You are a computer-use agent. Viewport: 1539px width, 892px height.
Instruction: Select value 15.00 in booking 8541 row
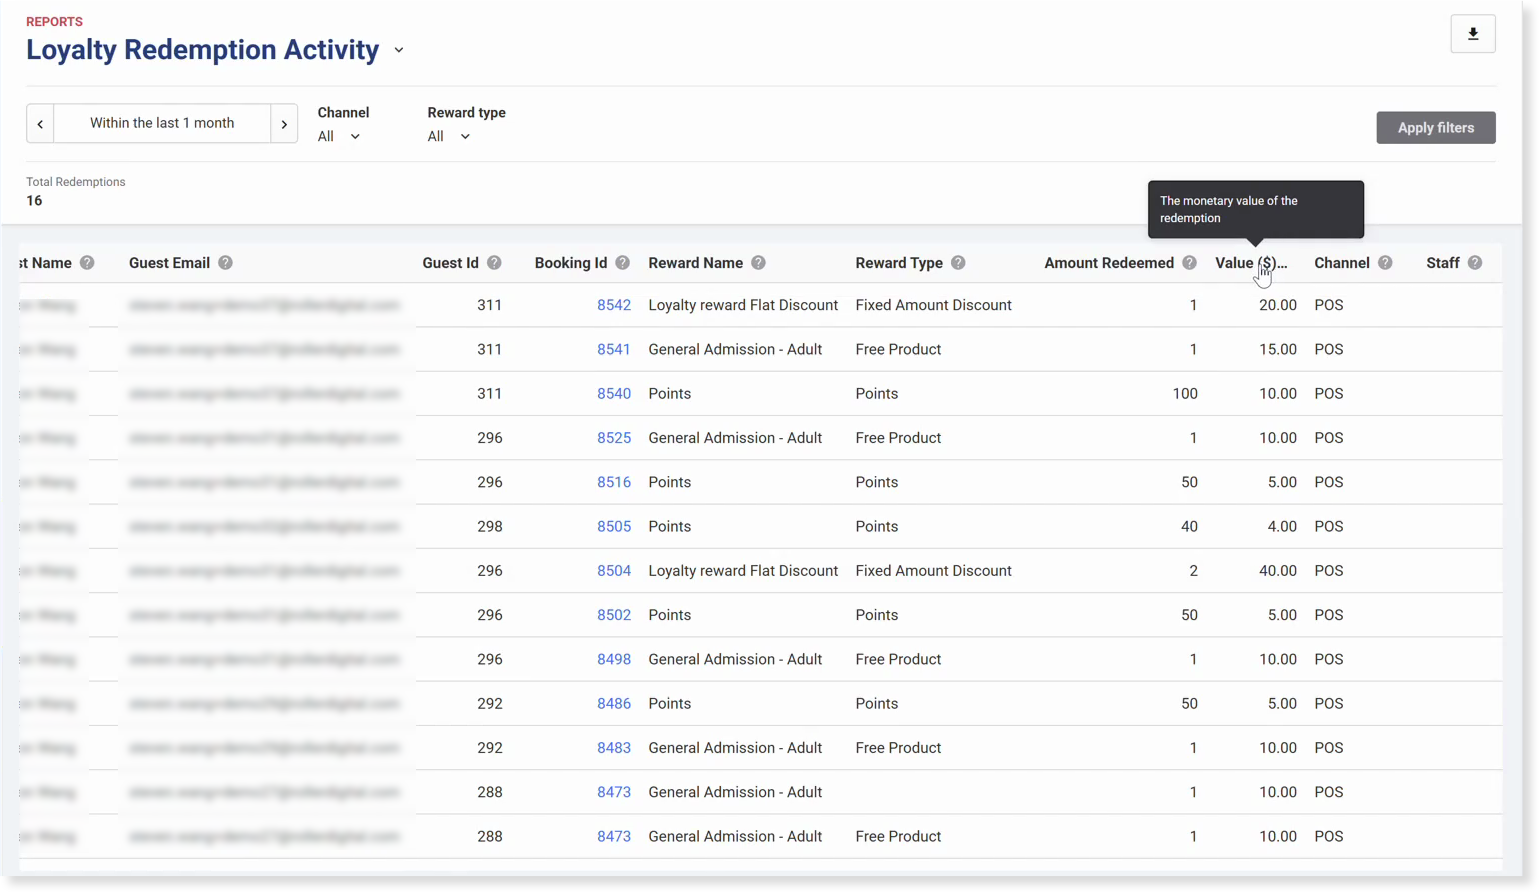1278,349
